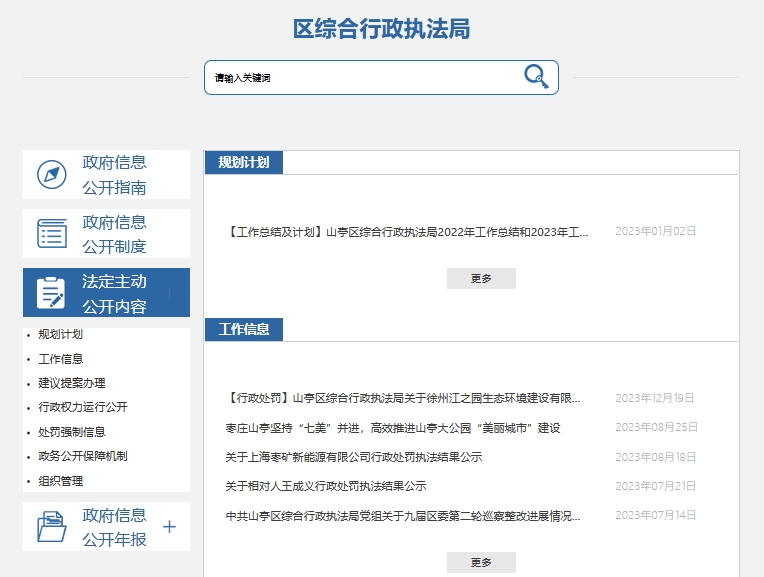Image resolution: width=764 pixels, height=577 pixels.
Task: Open 建议提案办理 sidebar link
Action: [x=72, y=383]
